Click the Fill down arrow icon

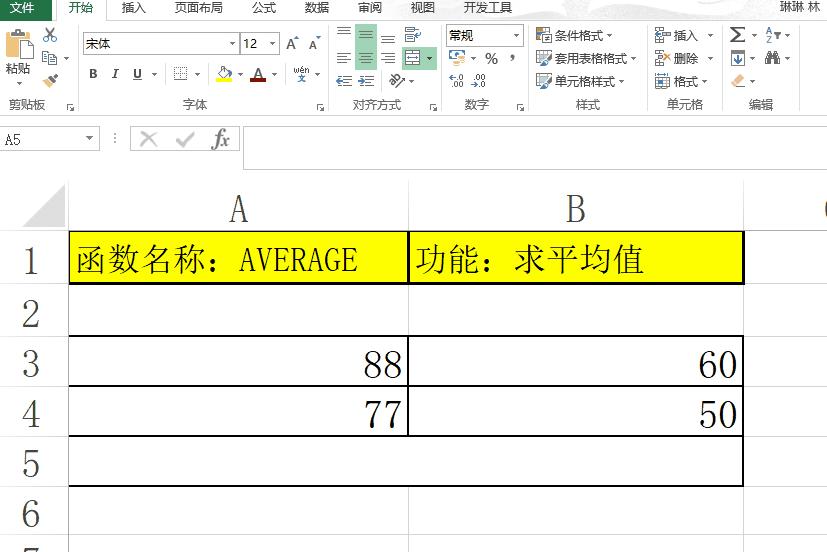pyautogui.click(x=737, y=58)
